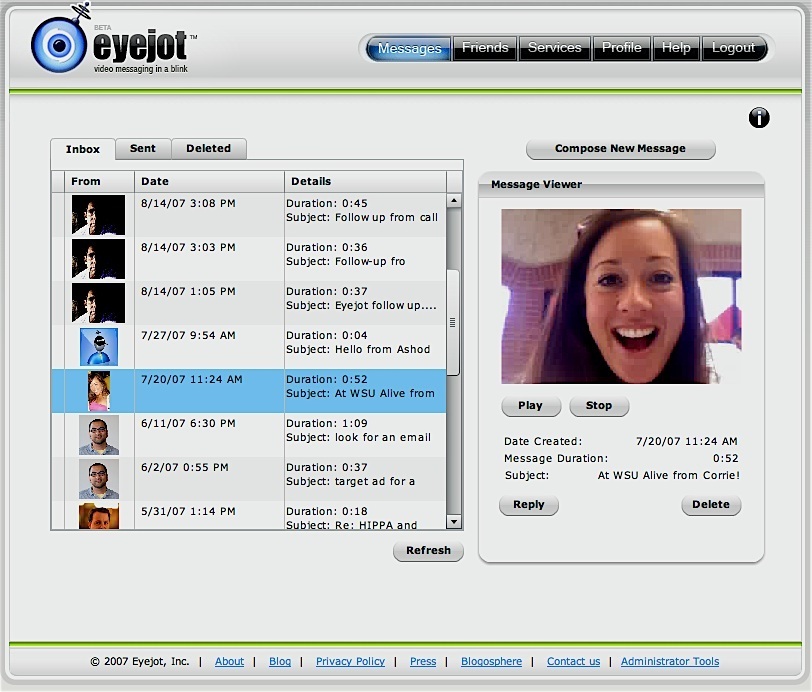Play the video message

point(530,406)
